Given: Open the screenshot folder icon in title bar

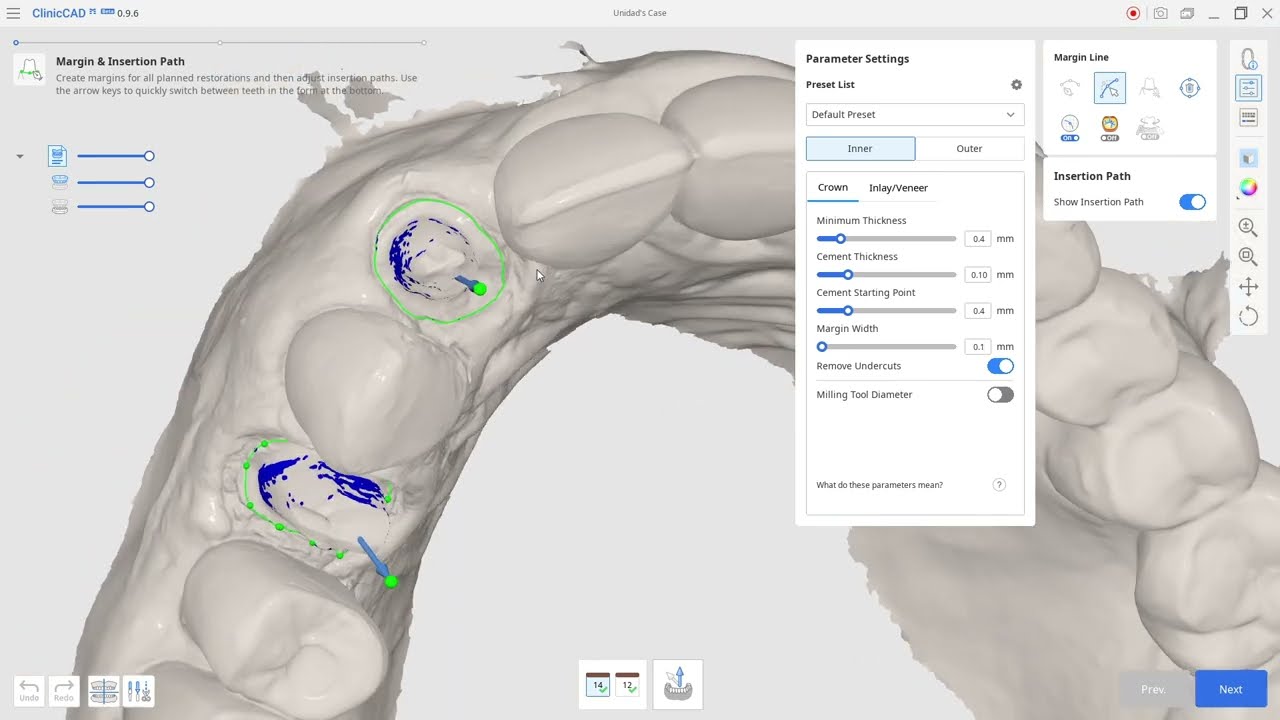Looking at the screenshot, I should coord(1187,13).
